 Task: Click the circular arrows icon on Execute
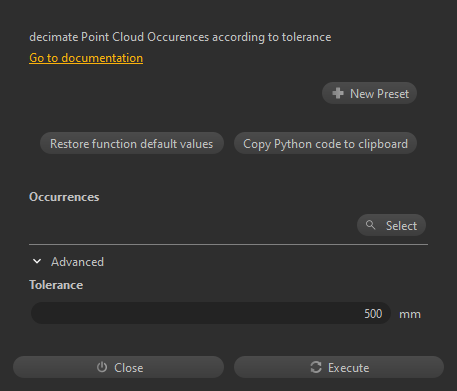pyautogui.click(x=316, y=367)
